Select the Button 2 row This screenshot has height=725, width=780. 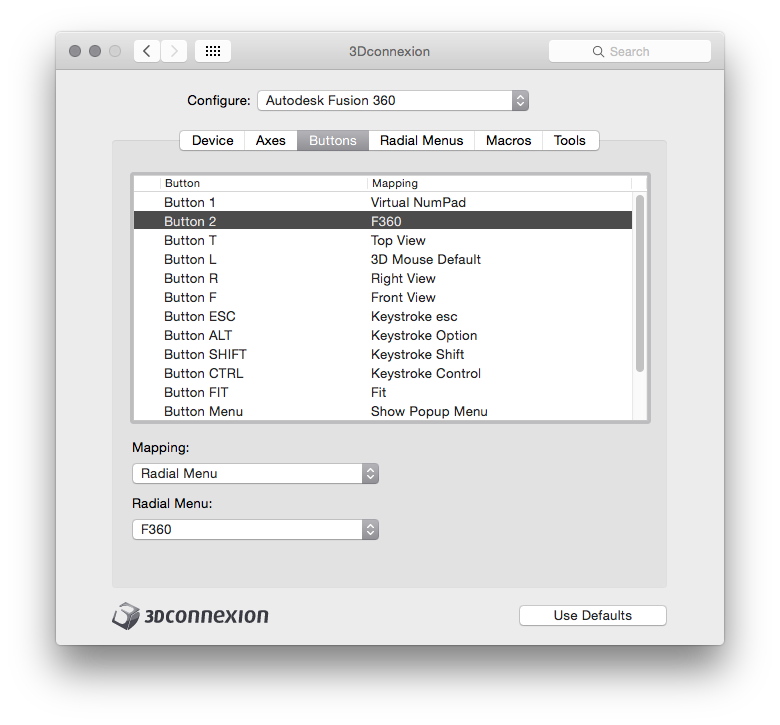click(x=383, y=221)
